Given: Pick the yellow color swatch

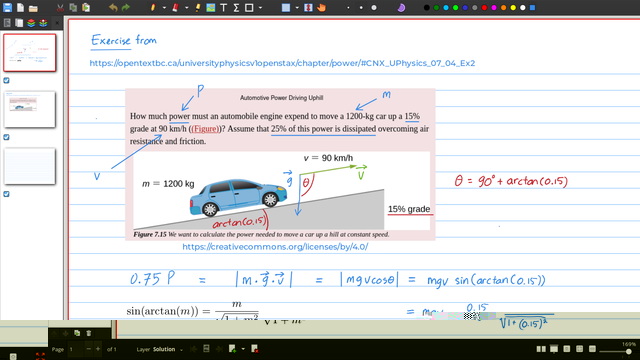Looking at the screenshot, I should [513, 8].
